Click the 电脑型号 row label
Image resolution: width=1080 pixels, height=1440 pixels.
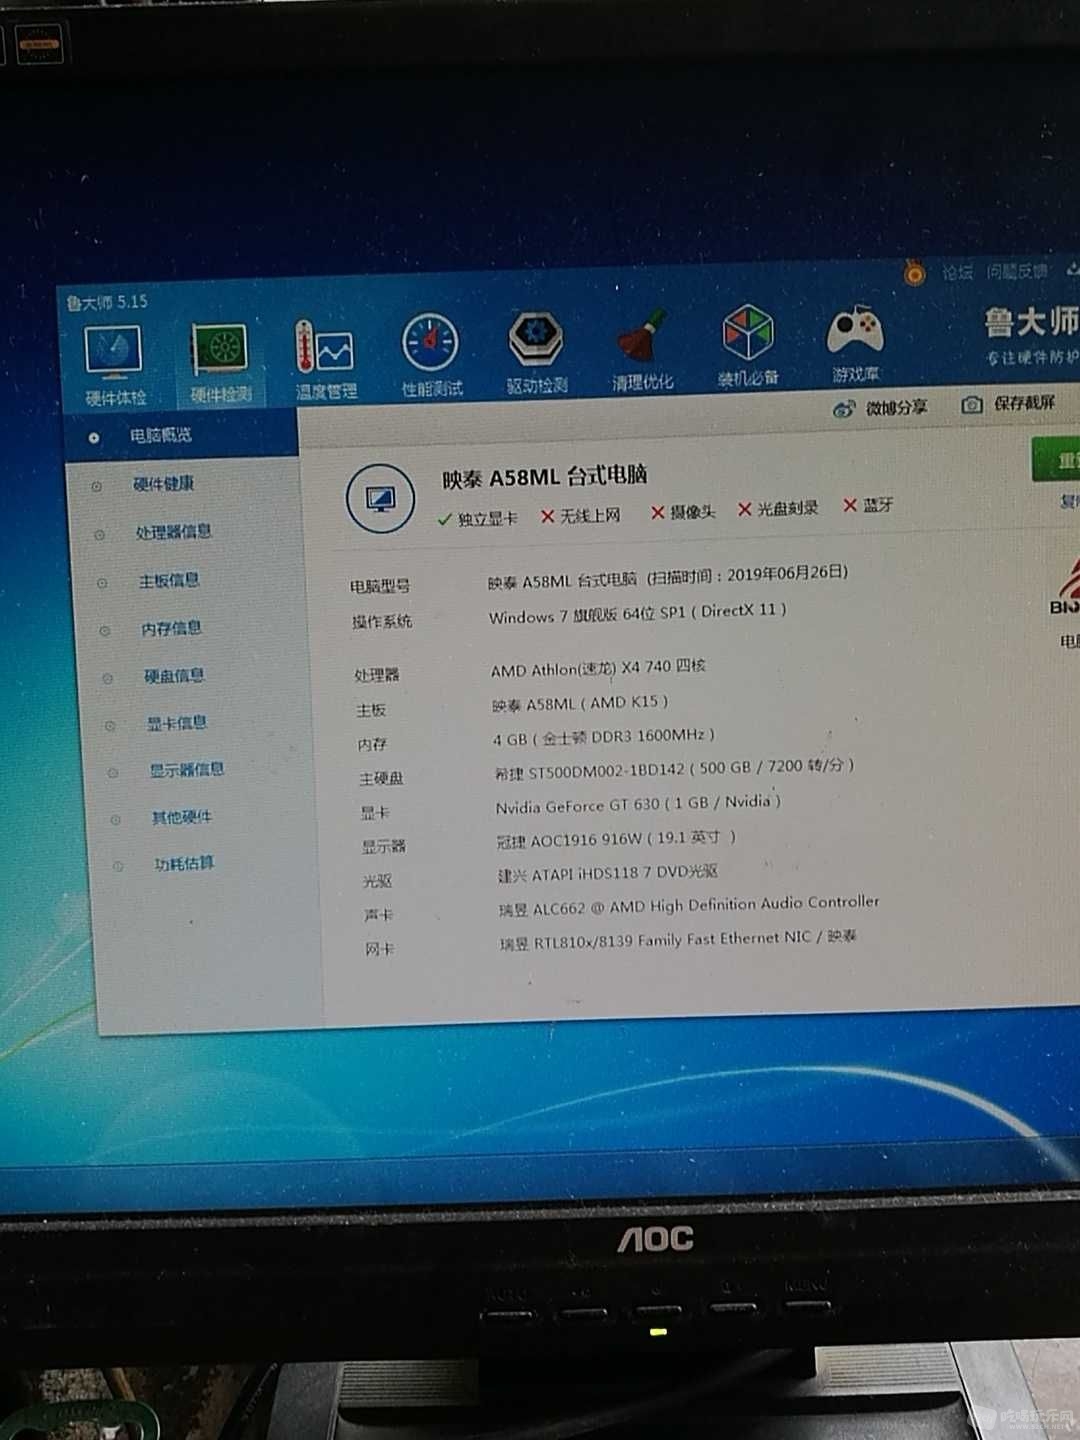point(379,586)
